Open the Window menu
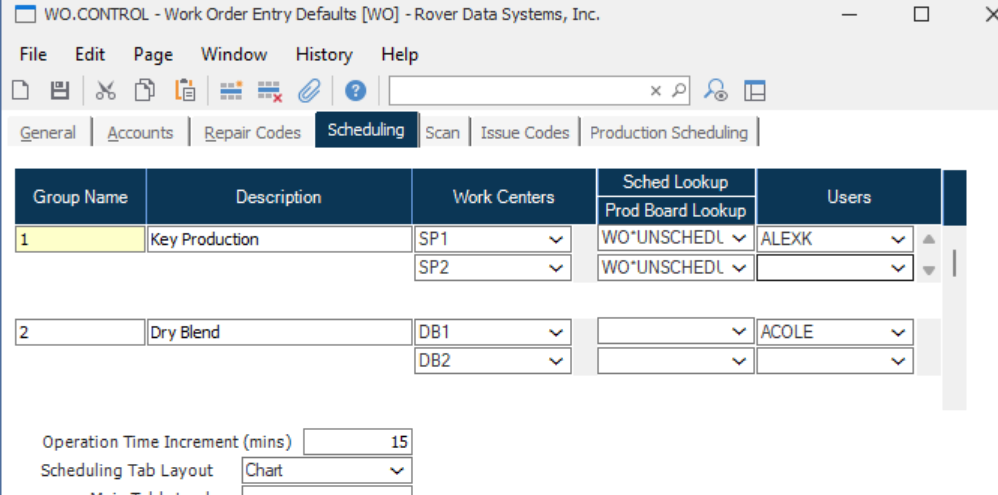Image resolution: width=998 pixels, height=495 pixels. 234,55
